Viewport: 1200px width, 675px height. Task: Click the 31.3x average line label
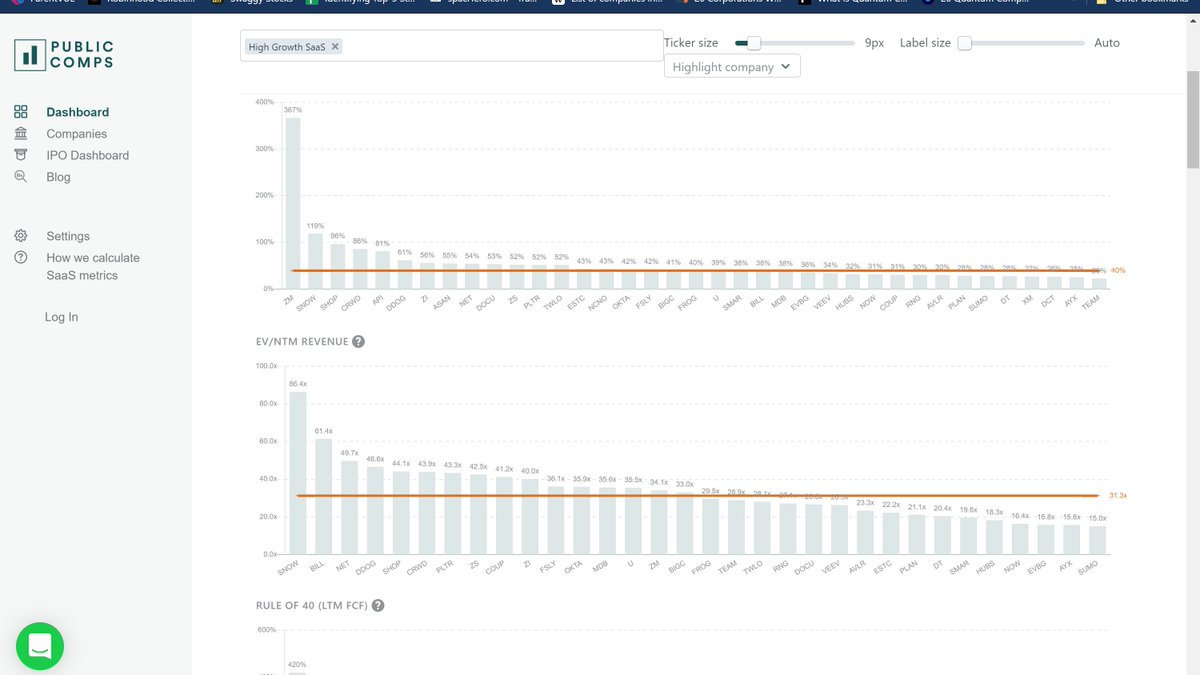pos(1118,496)
